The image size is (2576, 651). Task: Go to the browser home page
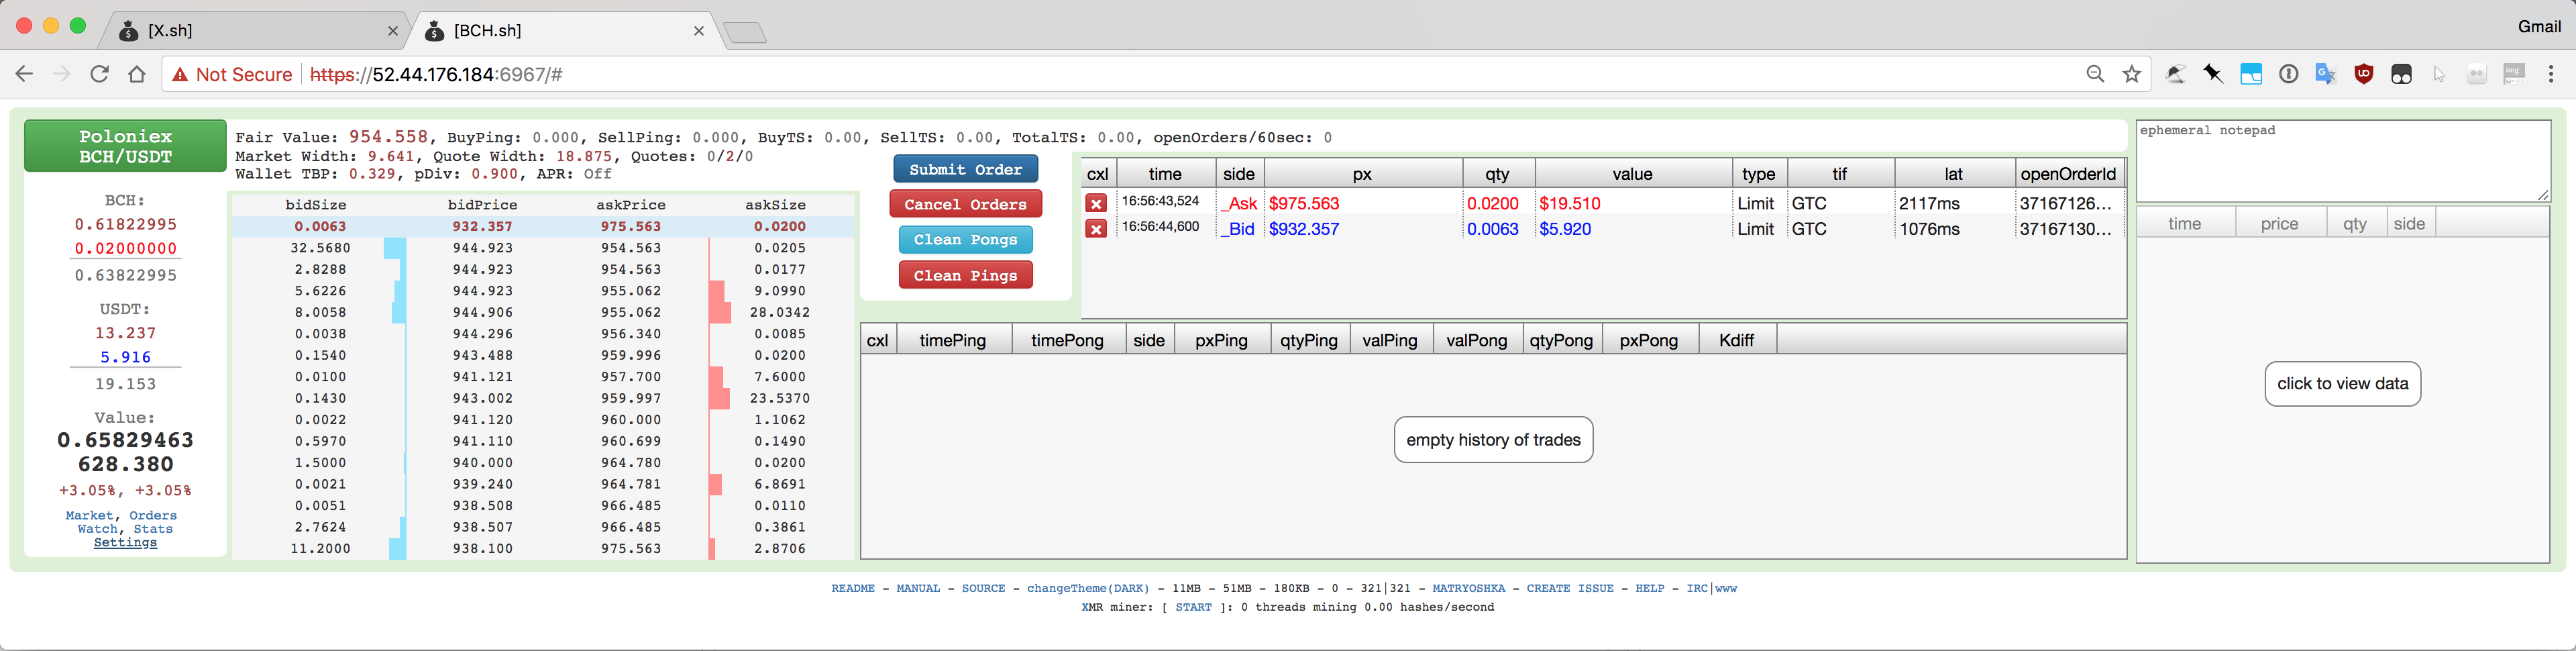(x=137, y=74)
